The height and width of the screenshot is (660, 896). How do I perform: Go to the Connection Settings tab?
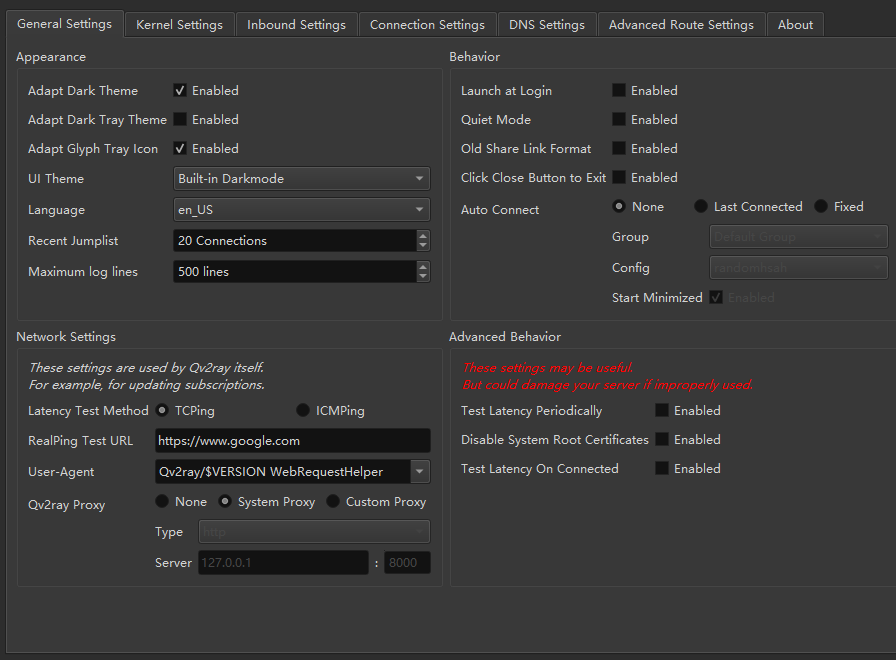(x=427, y=25)
